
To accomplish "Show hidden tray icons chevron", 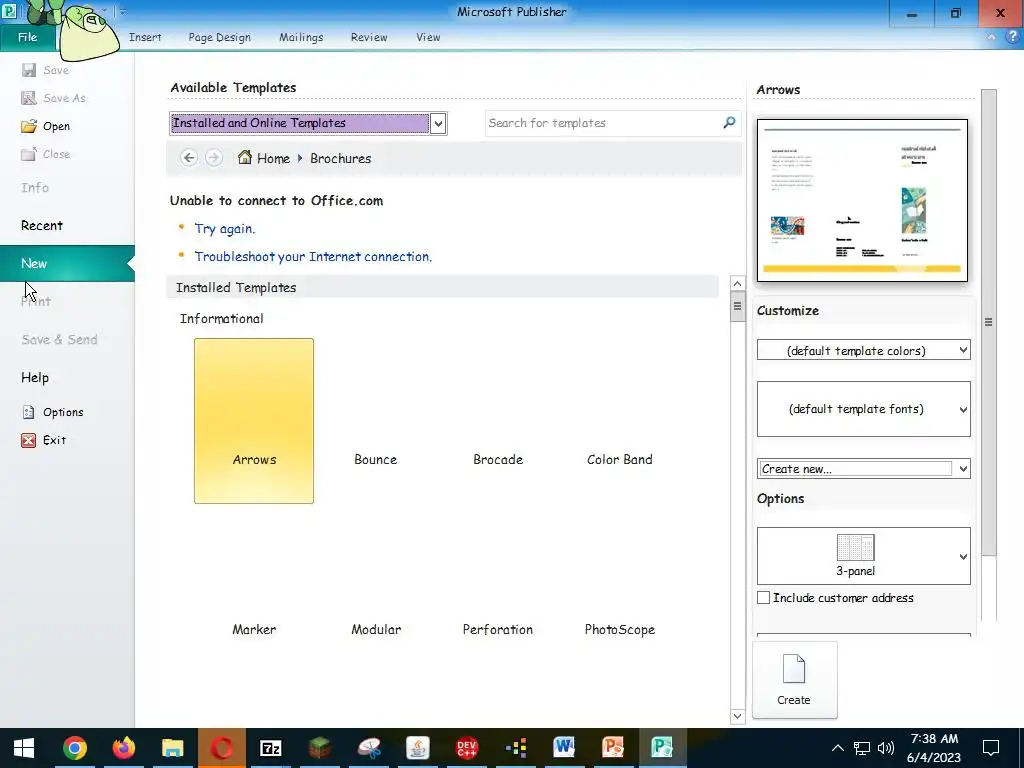I will pos(838,748).
